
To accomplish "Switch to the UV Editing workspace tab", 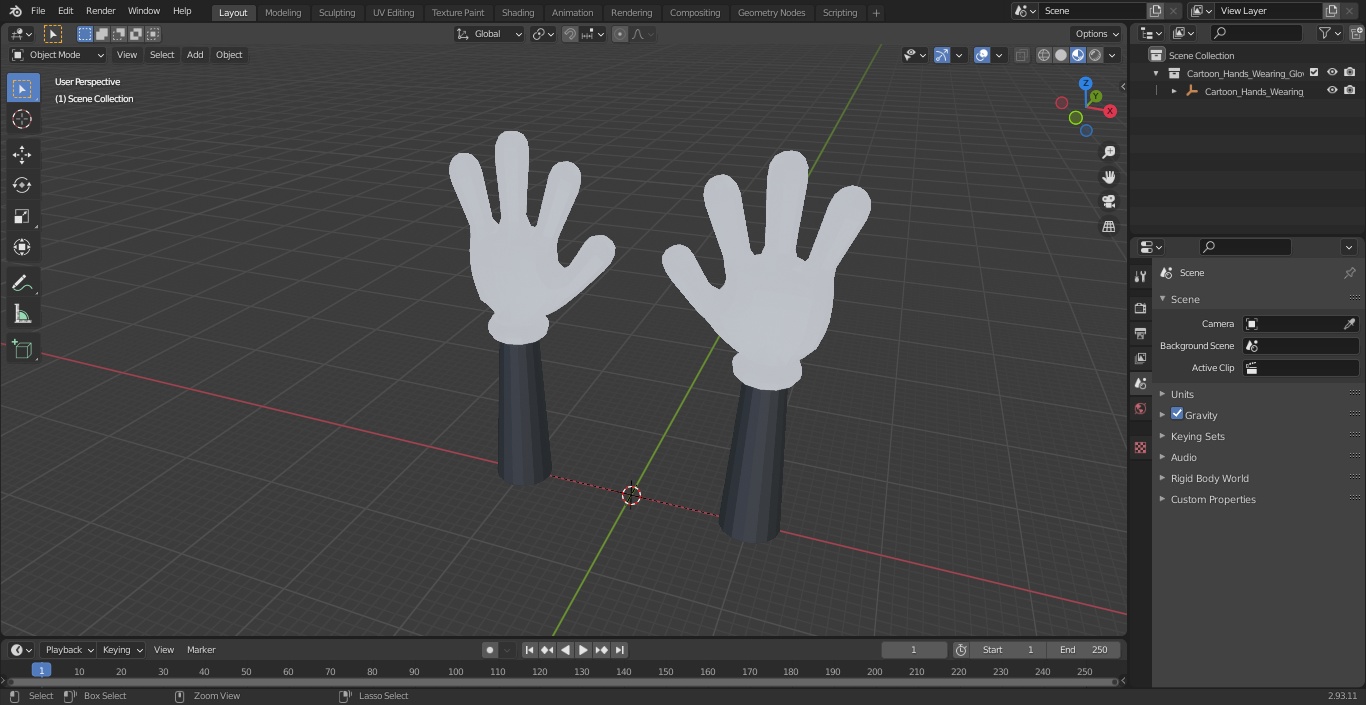I will pos(393,12).
